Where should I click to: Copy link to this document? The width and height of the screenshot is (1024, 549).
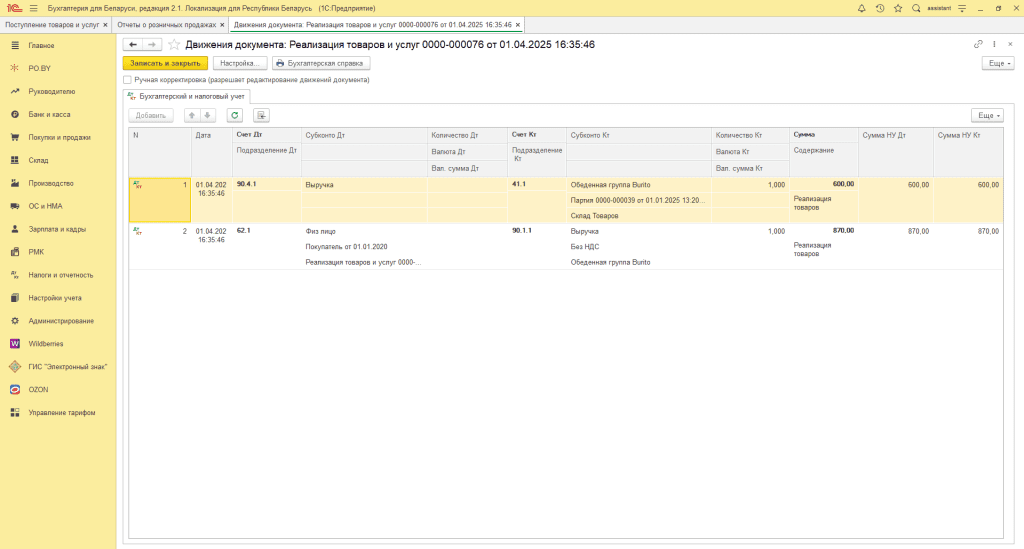coord(978,44)
